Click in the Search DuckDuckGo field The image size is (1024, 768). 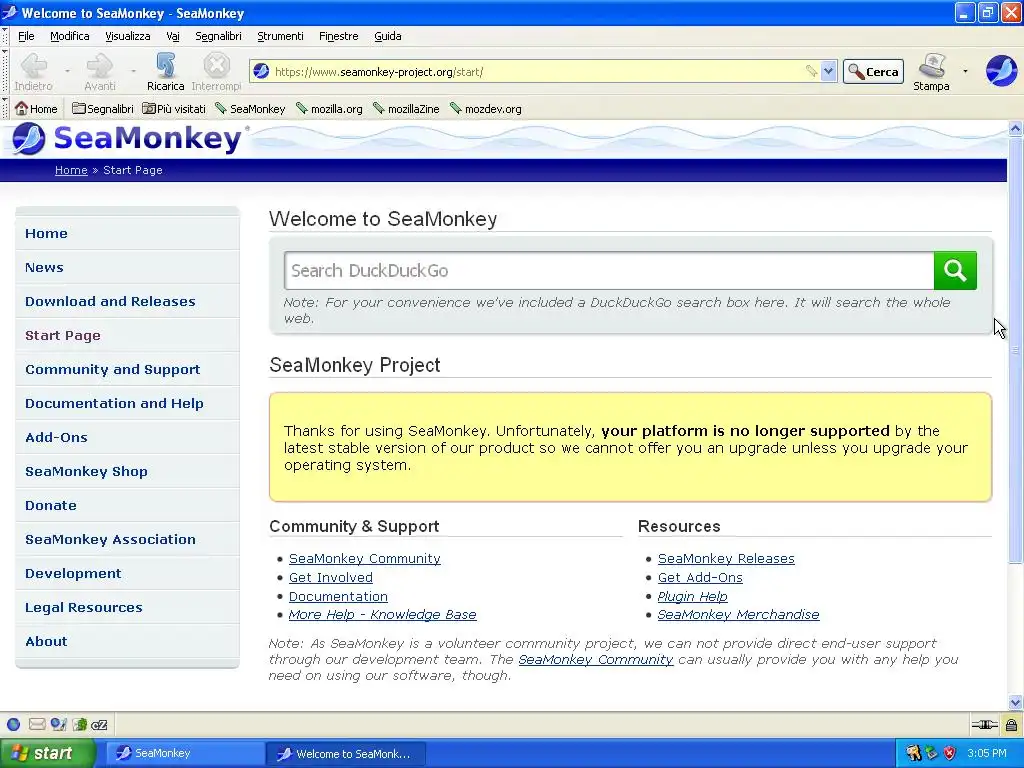[x=609, y=270]
